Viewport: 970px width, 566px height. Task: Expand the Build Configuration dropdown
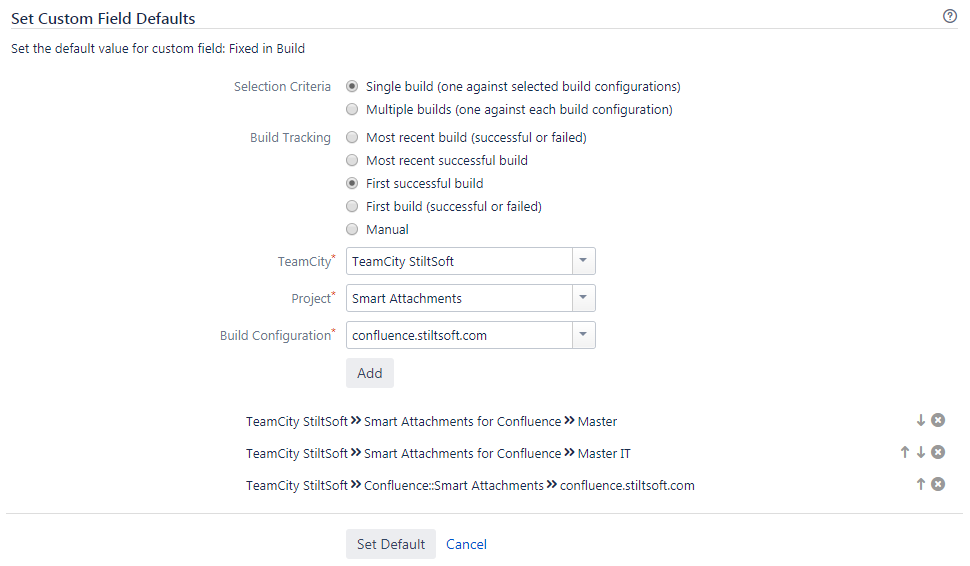(x=583, y=335)
